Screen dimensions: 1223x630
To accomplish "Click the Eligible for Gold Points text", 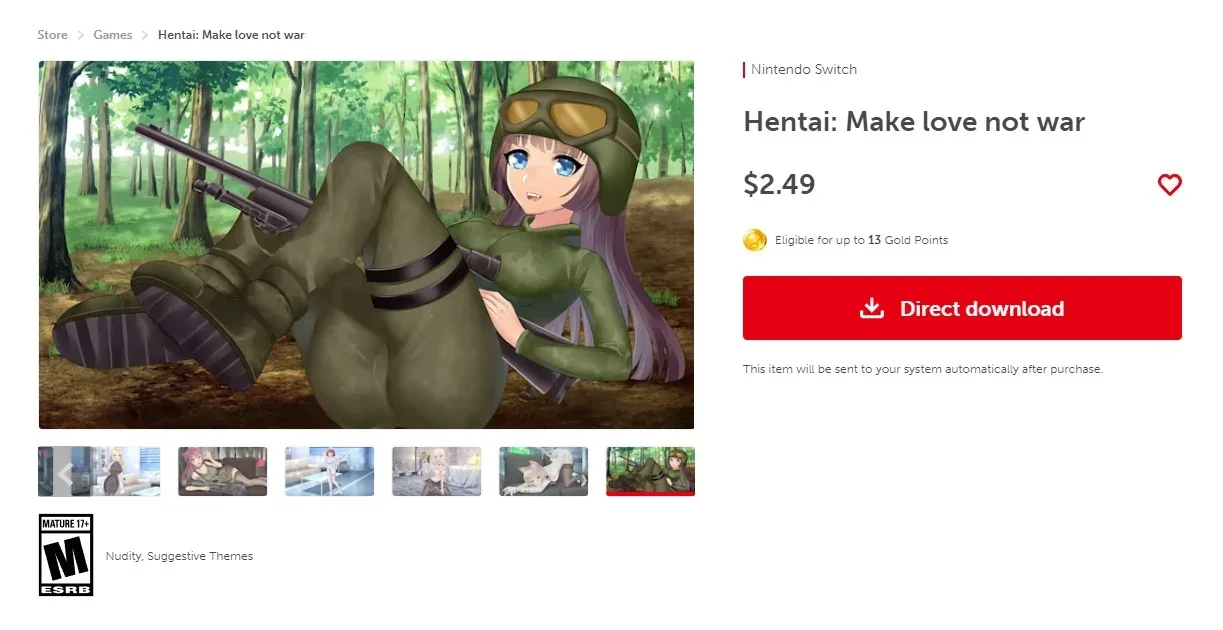I will 861,240.
